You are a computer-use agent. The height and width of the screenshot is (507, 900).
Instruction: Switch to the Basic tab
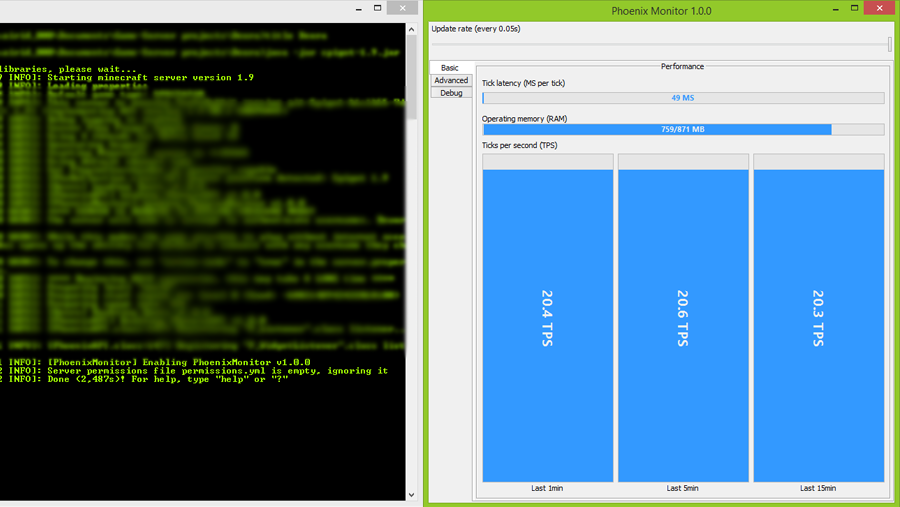pos(451,68)
